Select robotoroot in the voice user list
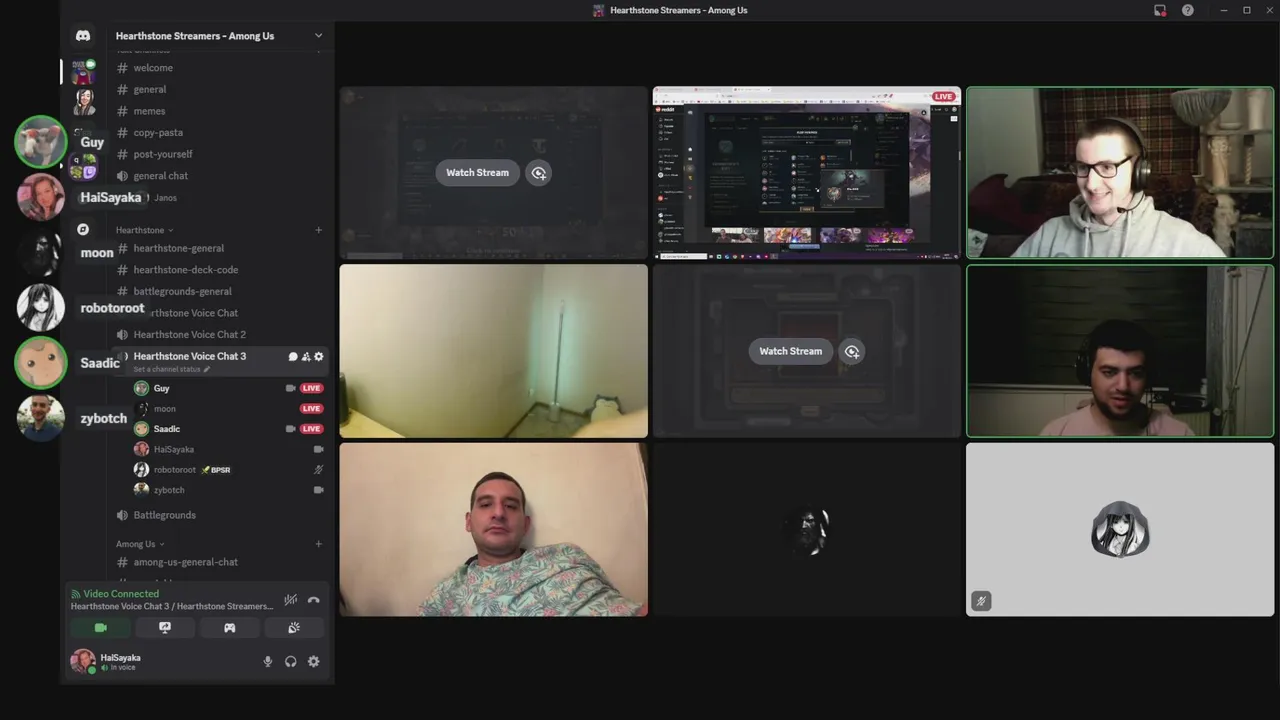This screenshot has width=1280, height=720. pyautogui.click(x=175, y=469)
